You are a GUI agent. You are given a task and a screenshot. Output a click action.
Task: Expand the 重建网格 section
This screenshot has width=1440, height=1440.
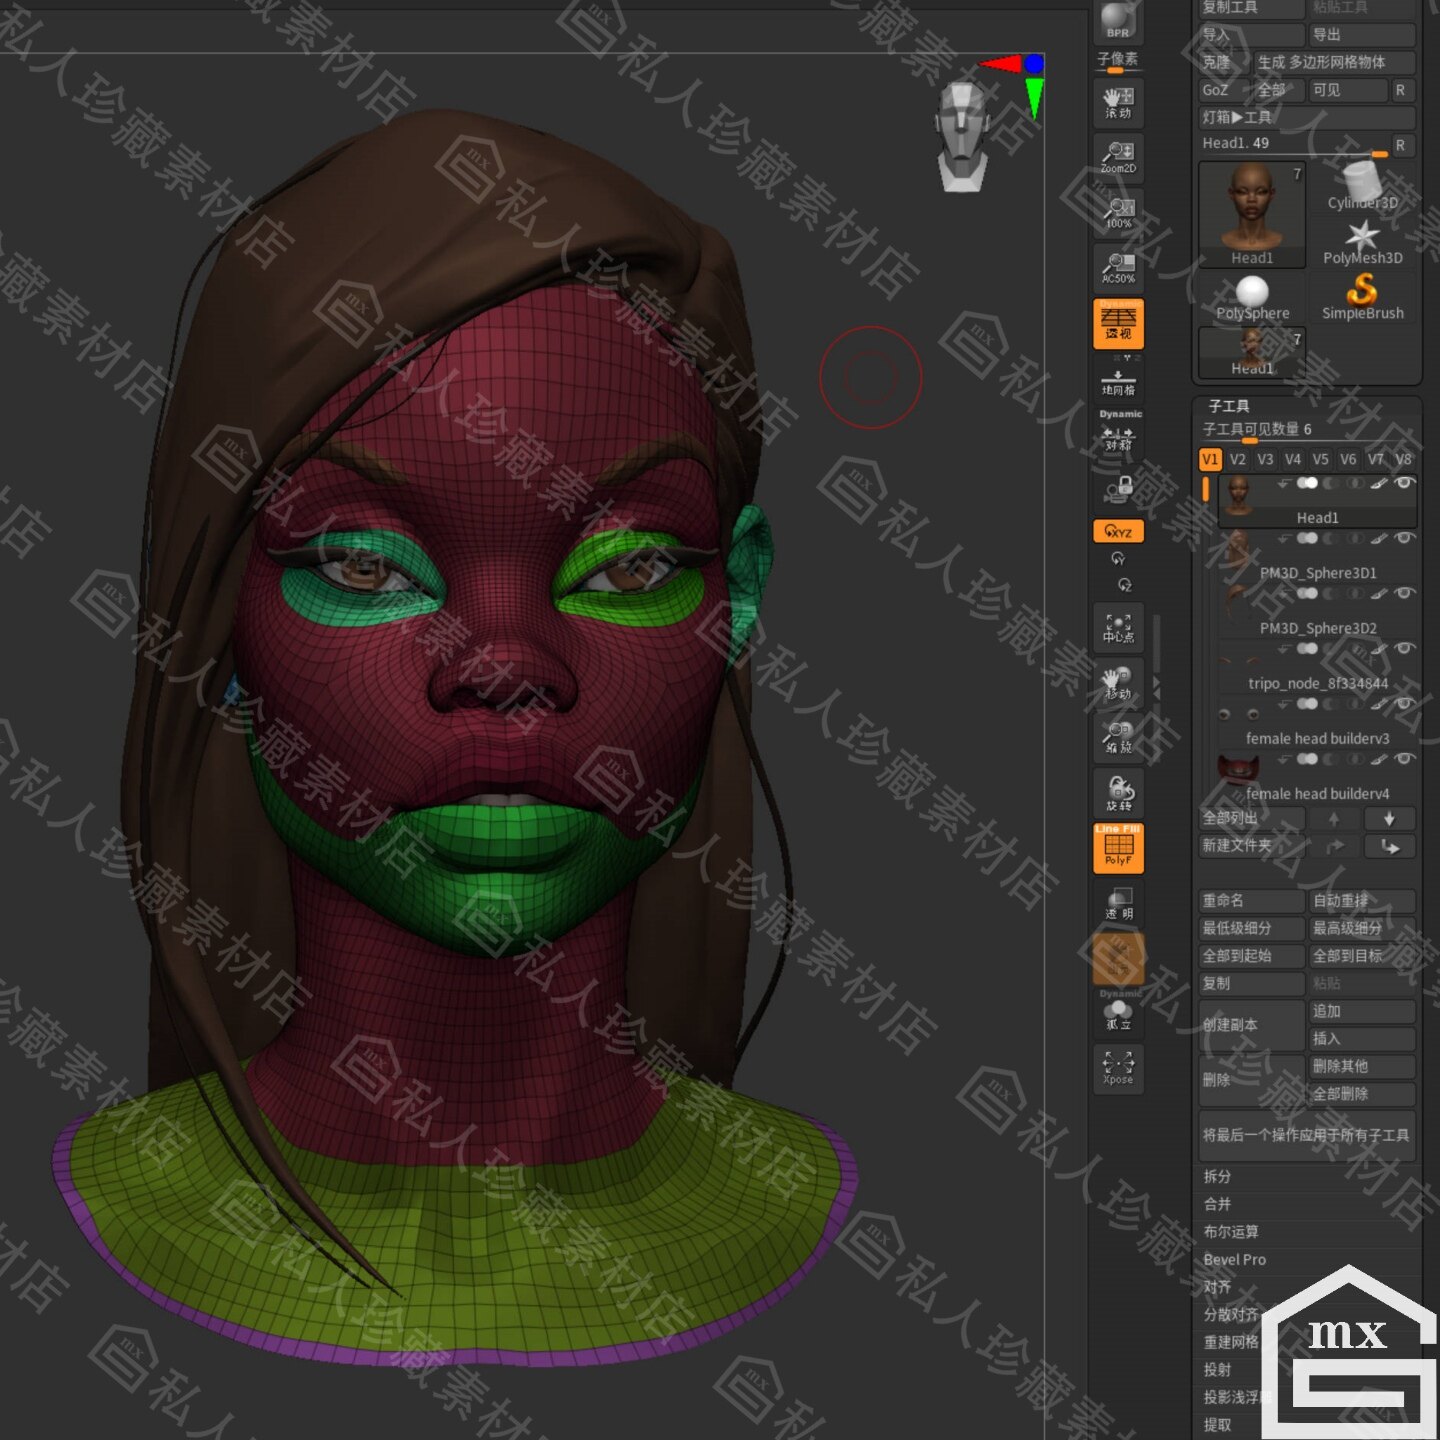tap(1231, 1342)
